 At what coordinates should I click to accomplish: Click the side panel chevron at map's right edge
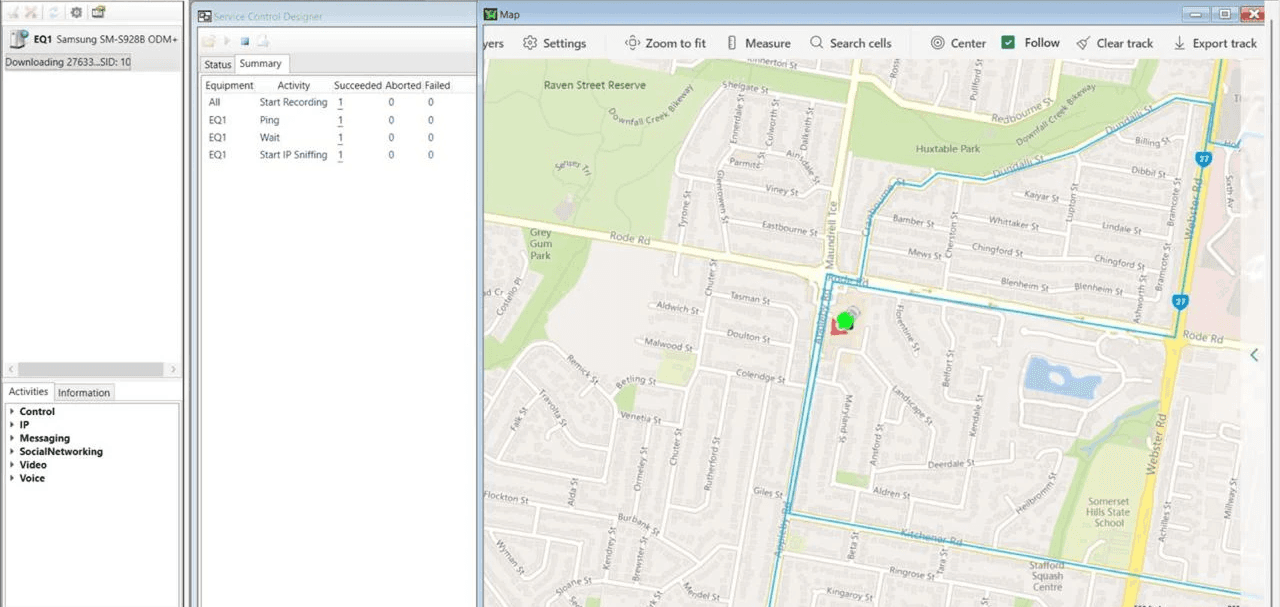tap(1254, 355)
